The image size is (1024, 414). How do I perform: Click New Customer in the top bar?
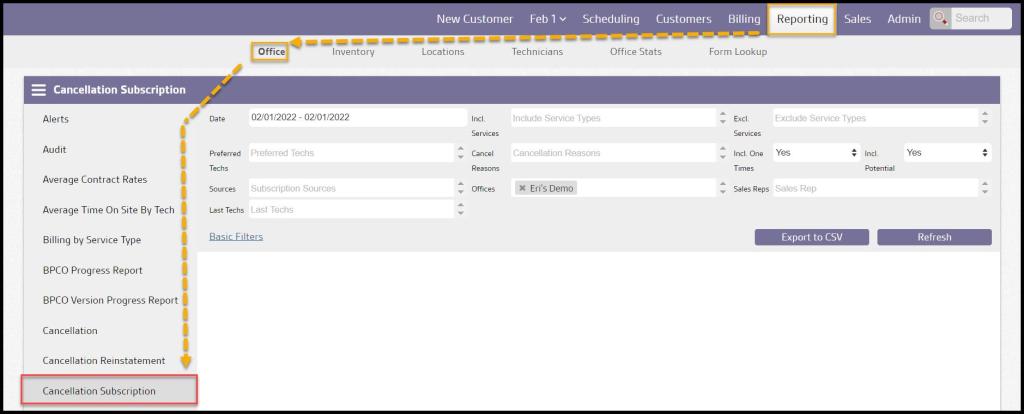(x=474, y=19)
